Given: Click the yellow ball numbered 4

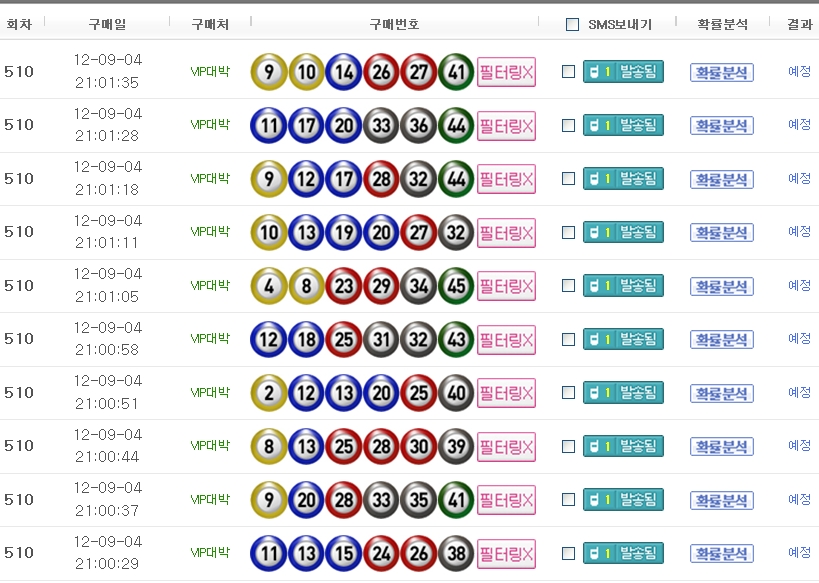Looking at the screenshot, I should point(268,286).
